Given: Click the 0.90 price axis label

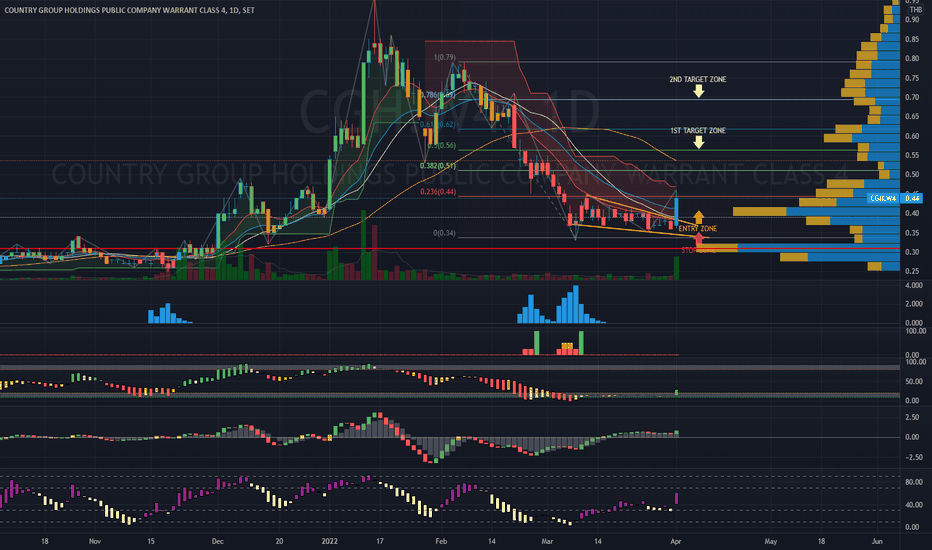Looking at the screenshot, I should (x=912, y=20).
